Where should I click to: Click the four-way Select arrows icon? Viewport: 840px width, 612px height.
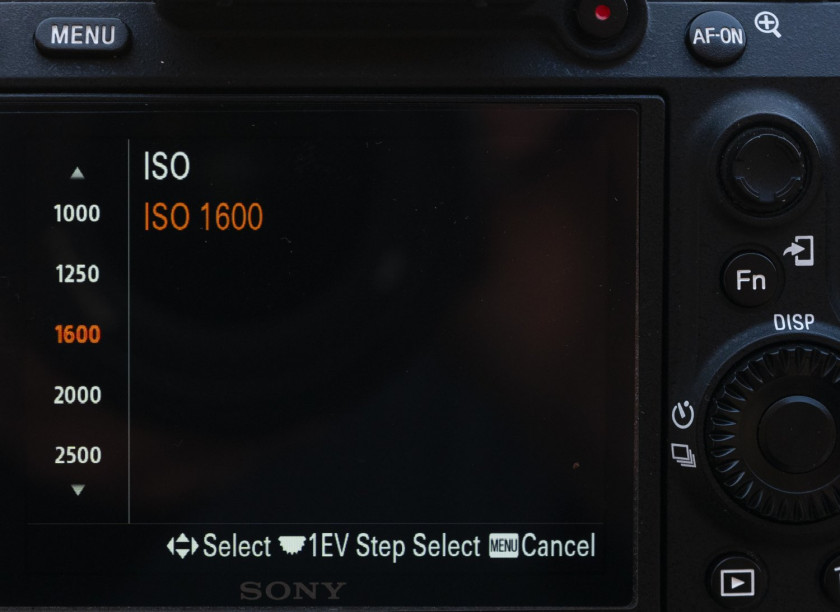tap(182, 546)
